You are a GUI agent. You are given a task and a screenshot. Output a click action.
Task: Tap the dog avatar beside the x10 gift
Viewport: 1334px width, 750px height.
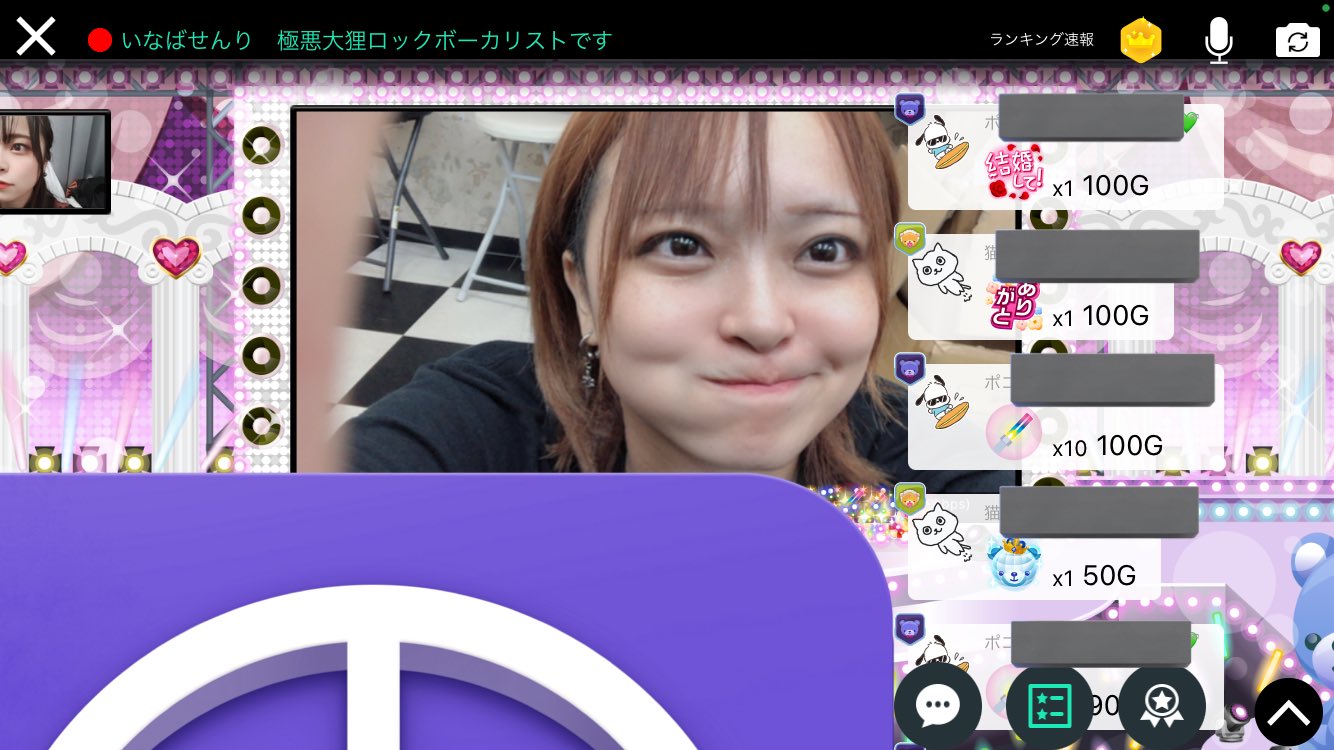[x=943, y=403]
